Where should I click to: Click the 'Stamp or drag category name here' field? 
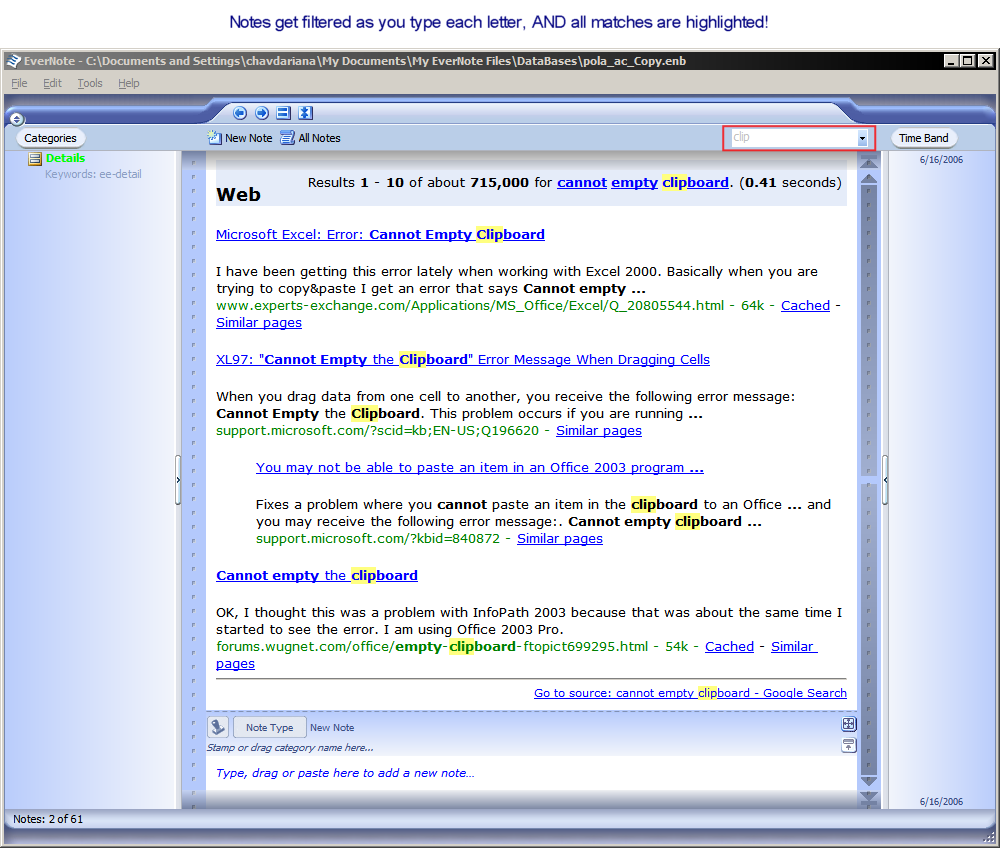pyautogui.click(x=290, y=747)
